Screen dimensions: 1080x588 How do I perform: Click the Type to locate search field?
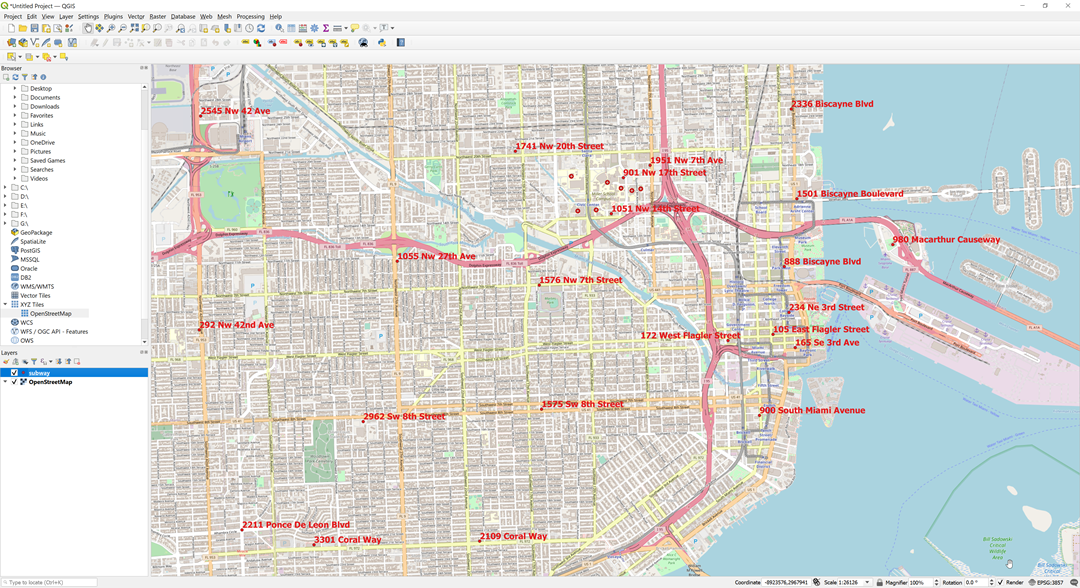point(50,582)
